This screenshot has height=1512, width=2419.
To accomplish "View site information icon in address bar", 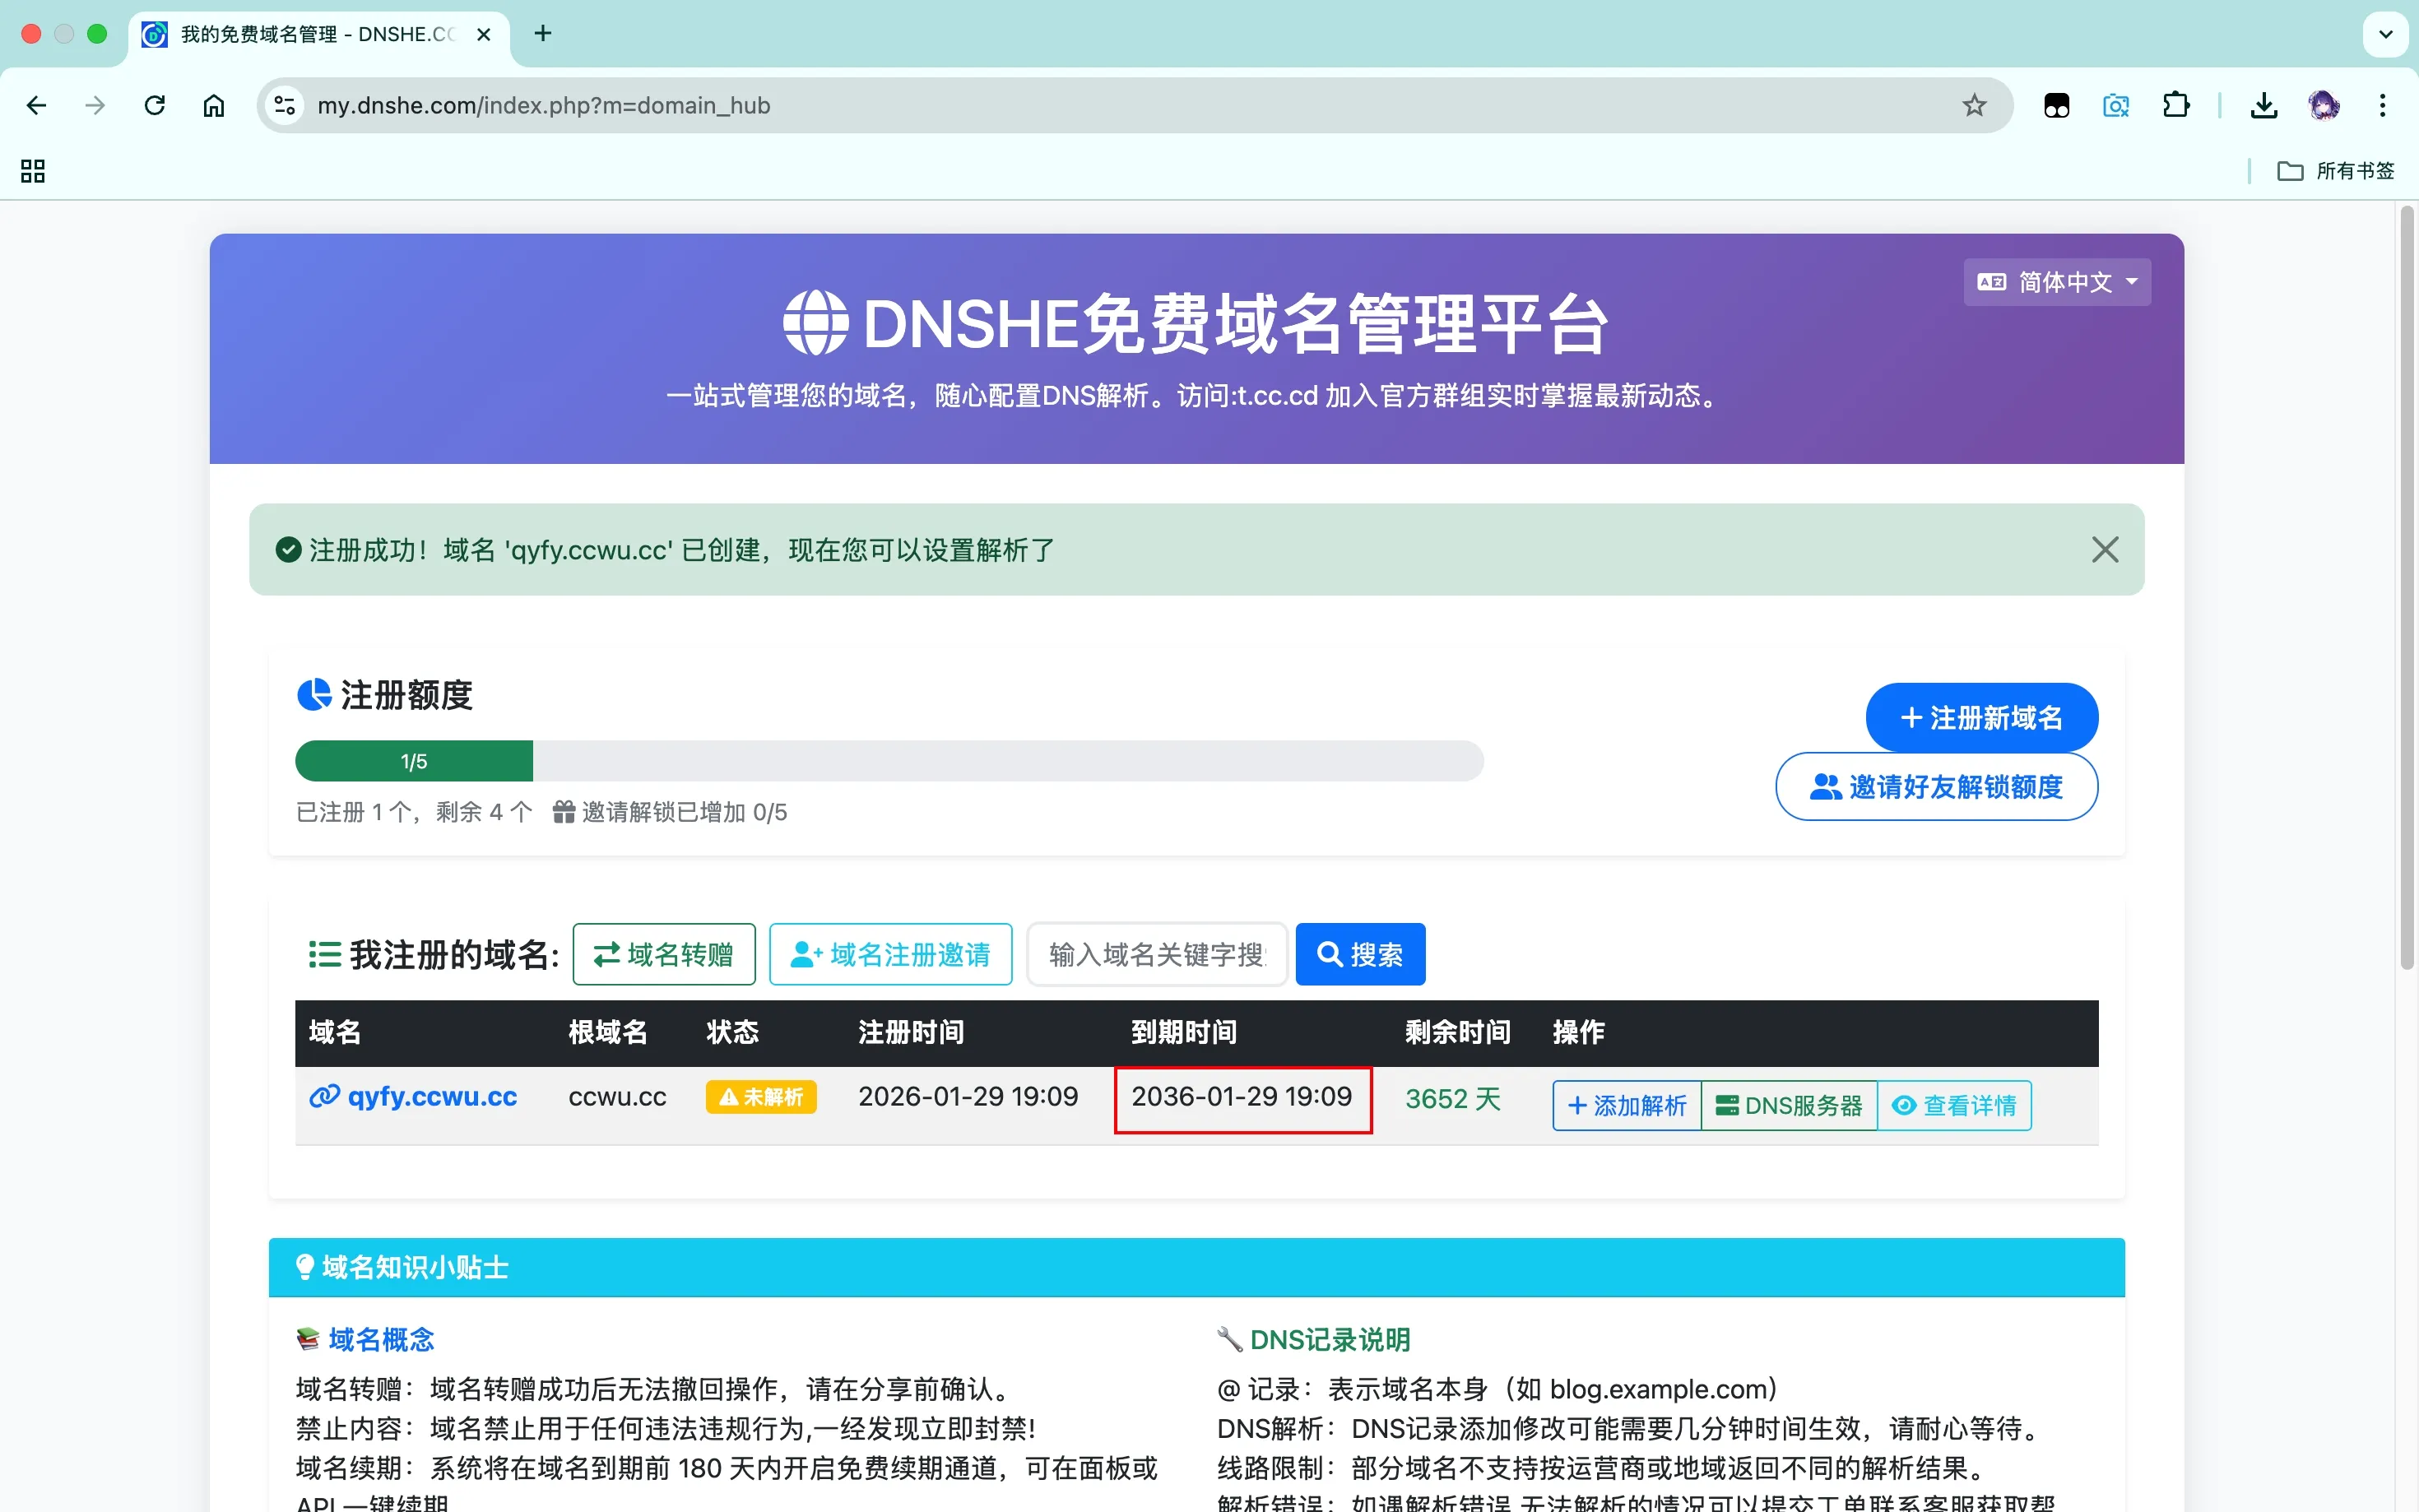I will 284,105.
